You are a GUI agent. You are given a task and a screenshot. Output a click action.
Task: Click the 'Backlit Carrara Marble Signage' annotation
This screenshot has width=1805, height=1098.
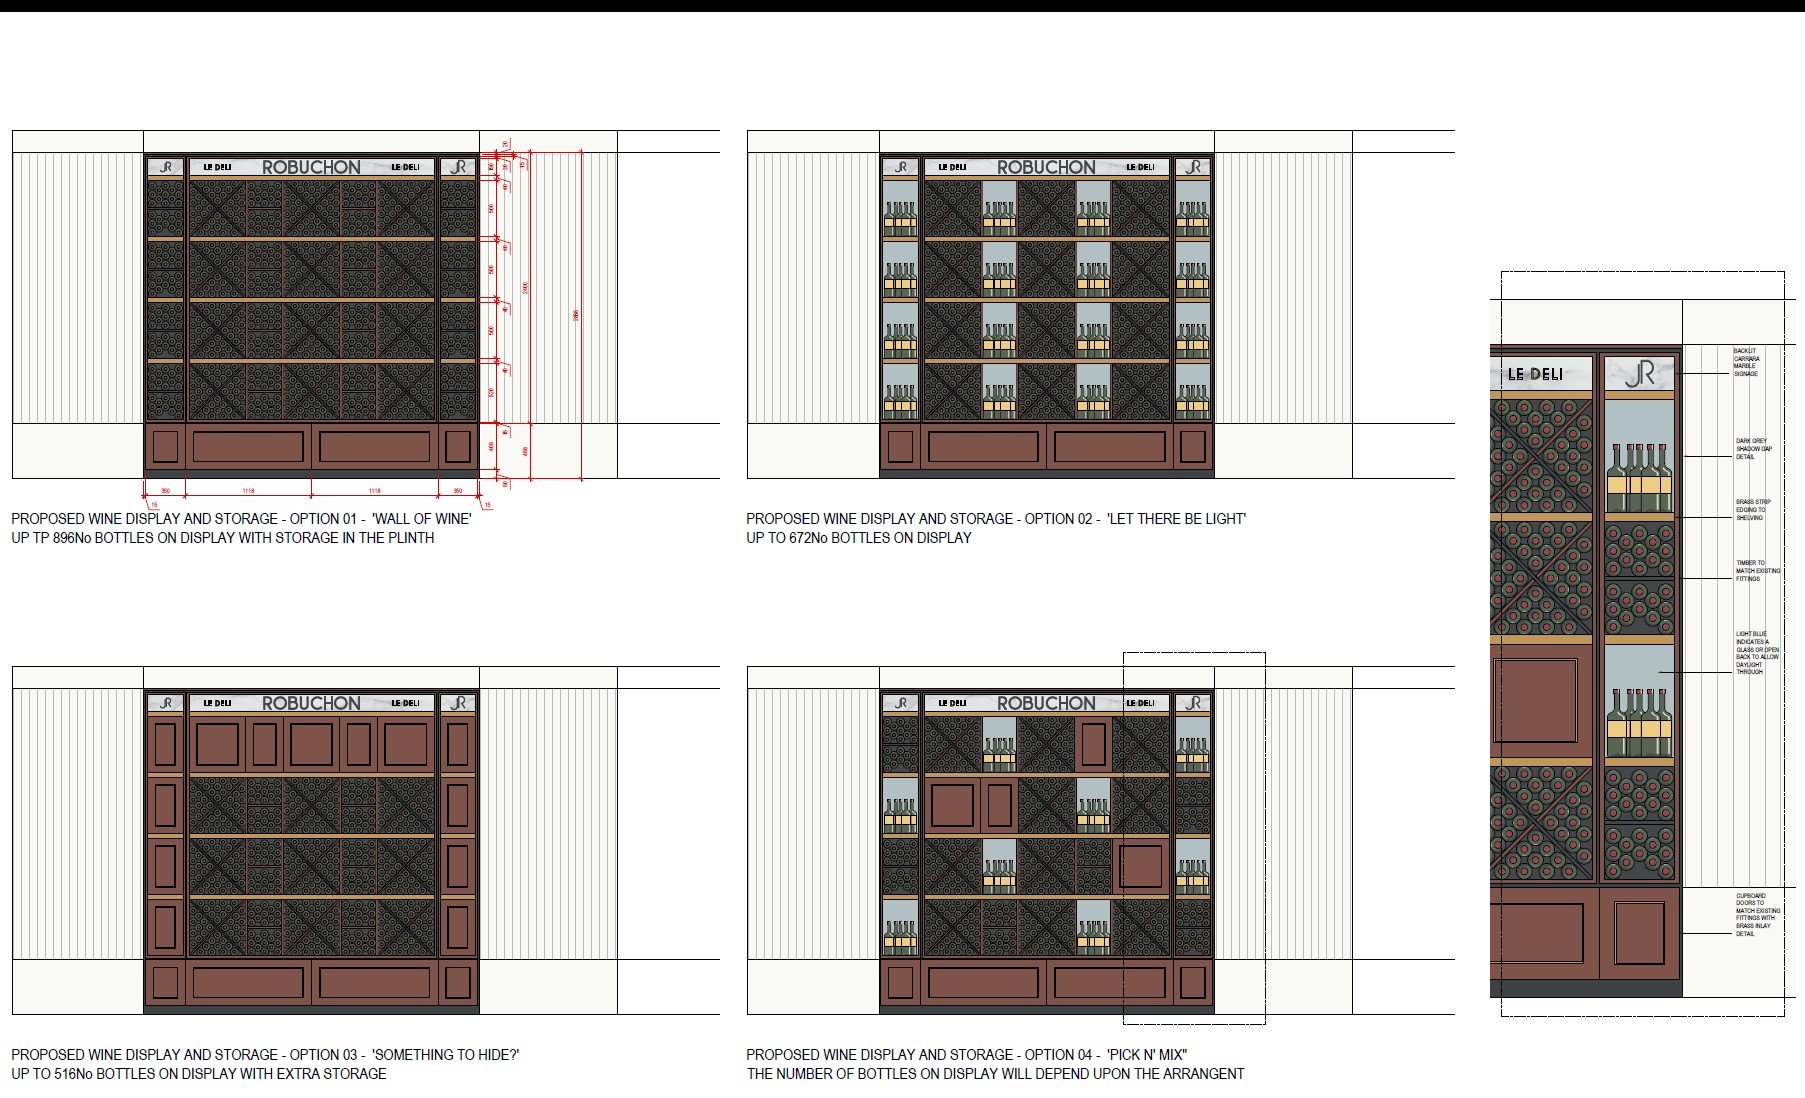click(x=1746, y=362)
